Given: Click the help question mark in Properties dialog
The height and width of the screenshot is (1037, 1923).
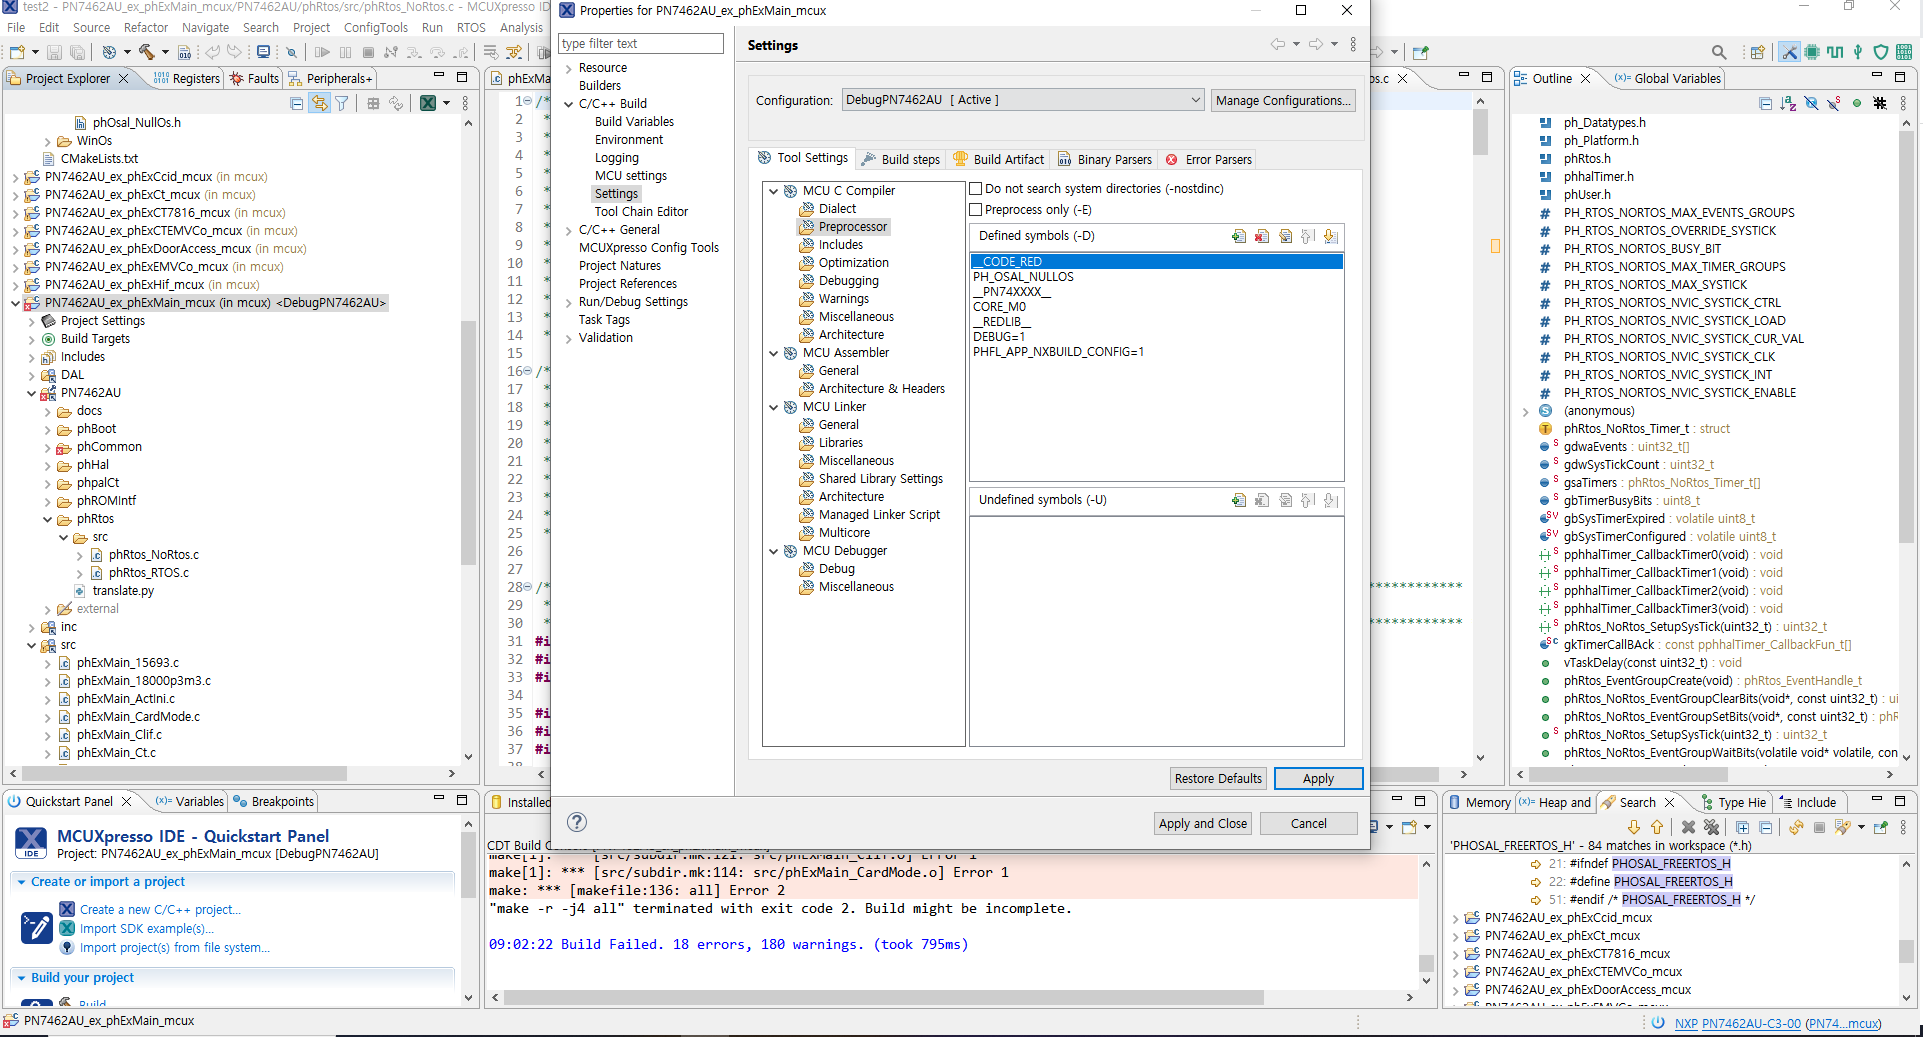Looking at the screenshot, I should (577, 822).
